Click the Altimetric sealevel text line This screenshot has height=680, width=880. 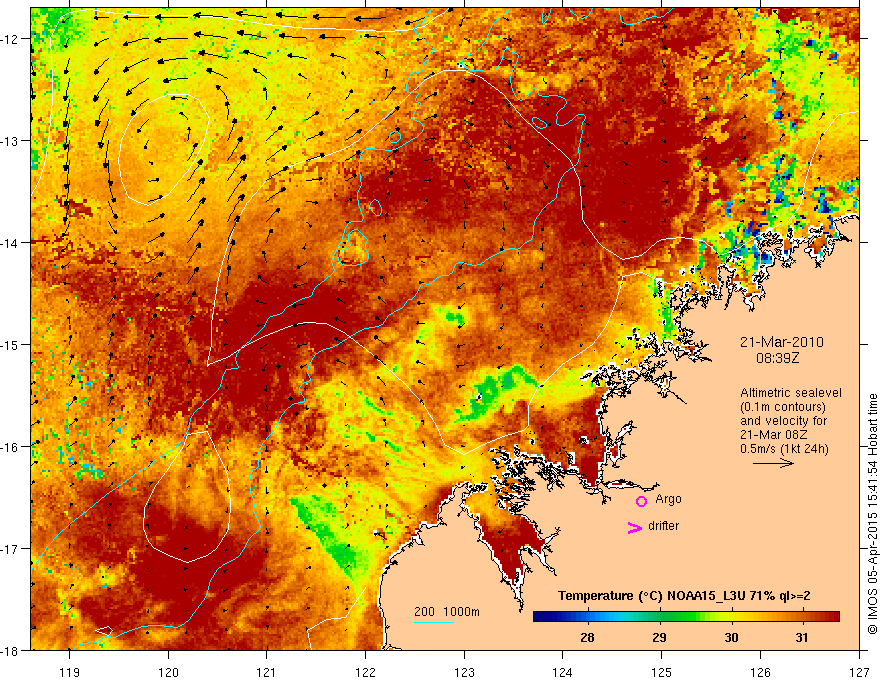(791, 393)
